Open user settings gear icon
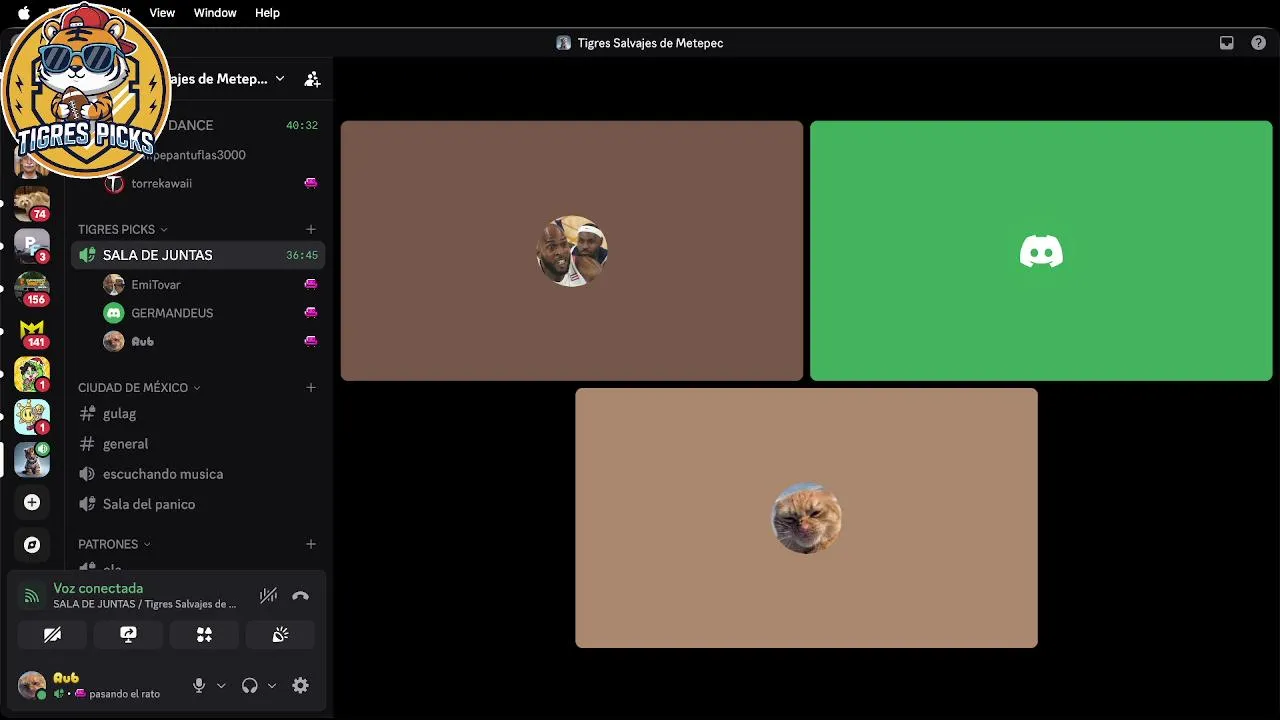1280x720 pixels. click(x=300, y=685)
